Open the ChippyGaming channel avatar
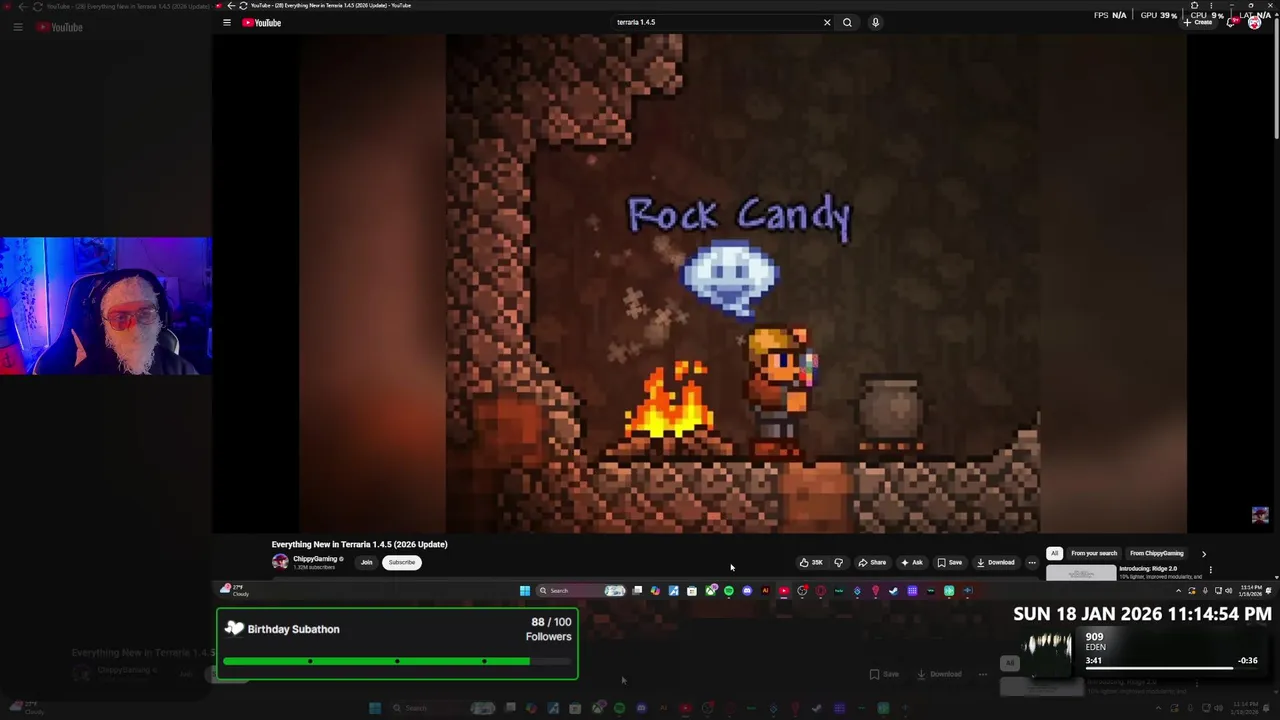The width and height of the screenshot is (1280, 720). pyautogui.click(x=280, y=562)
